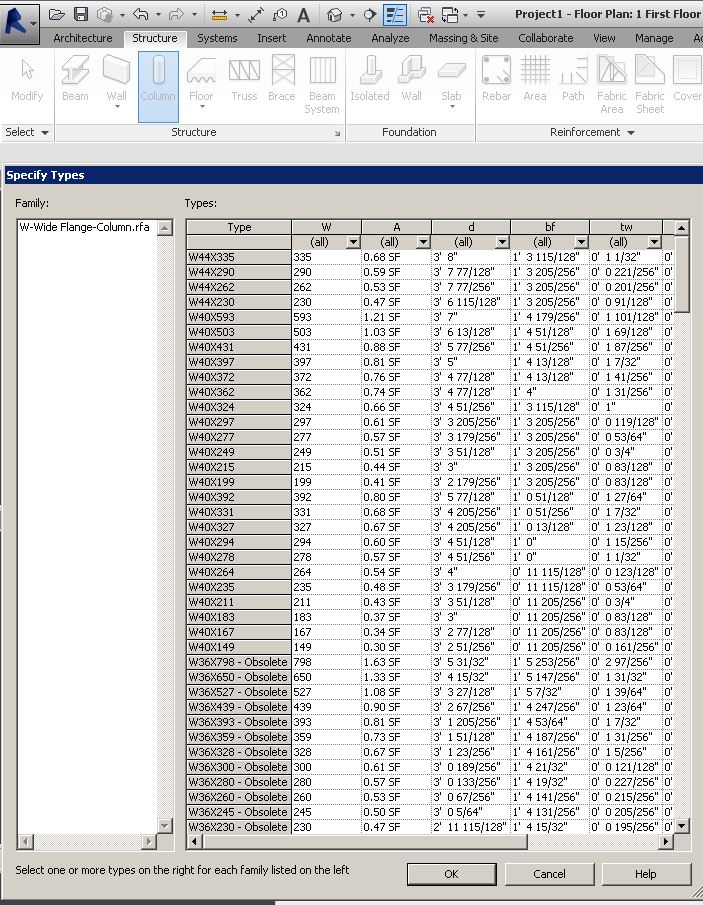Click the Save icon in quick access toolbar
The height and width of the screenshot is (905, 703).
coord(81,15)
